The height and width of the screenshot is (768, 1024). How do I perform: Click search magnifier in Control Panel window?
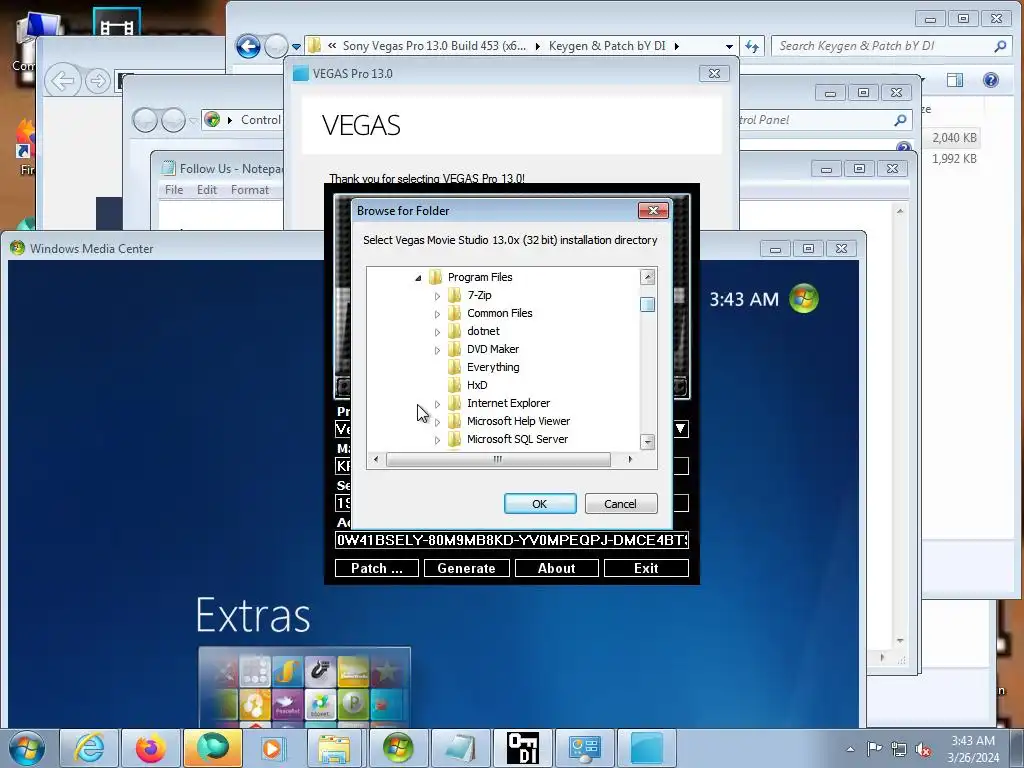[x=901, y=120]
